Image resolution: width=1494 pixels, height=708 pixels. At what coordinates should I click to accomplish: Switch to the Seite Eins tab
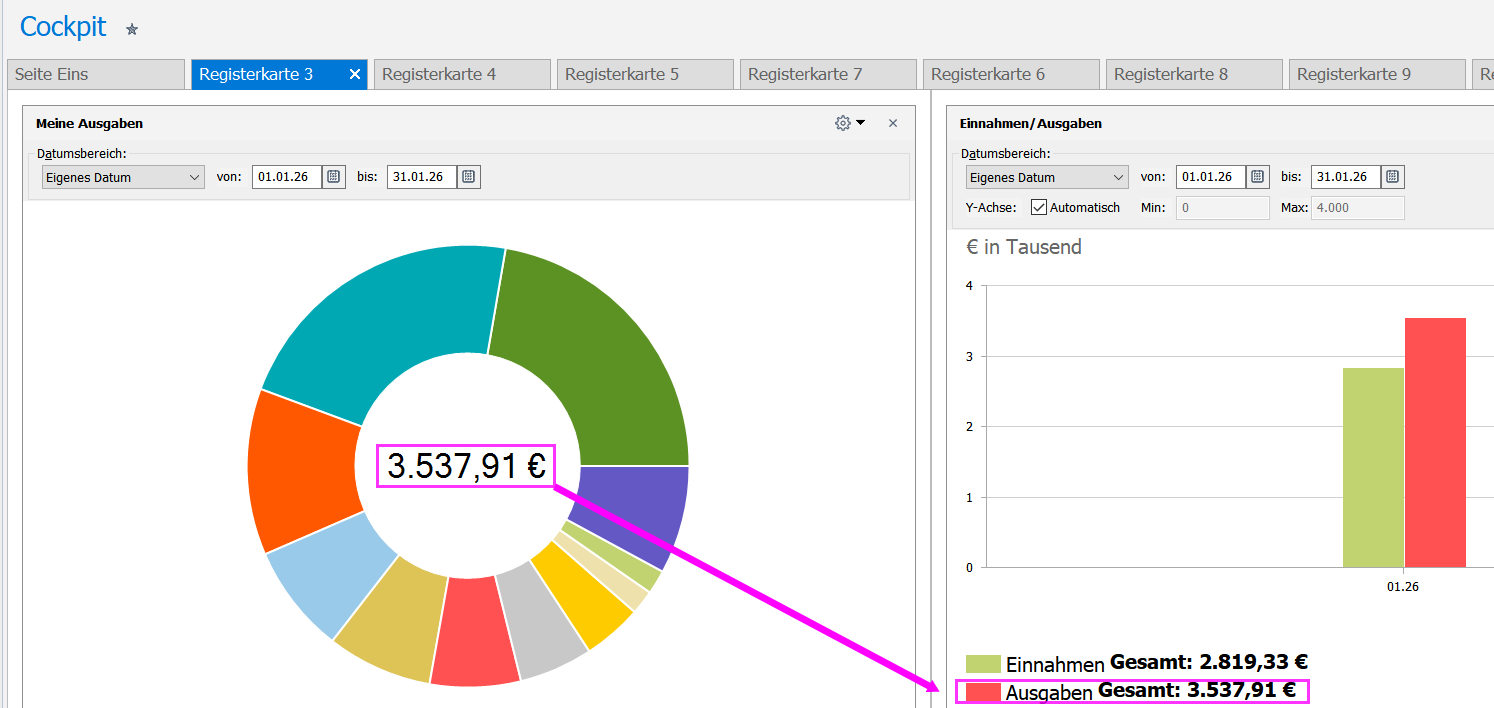[95, 74]
